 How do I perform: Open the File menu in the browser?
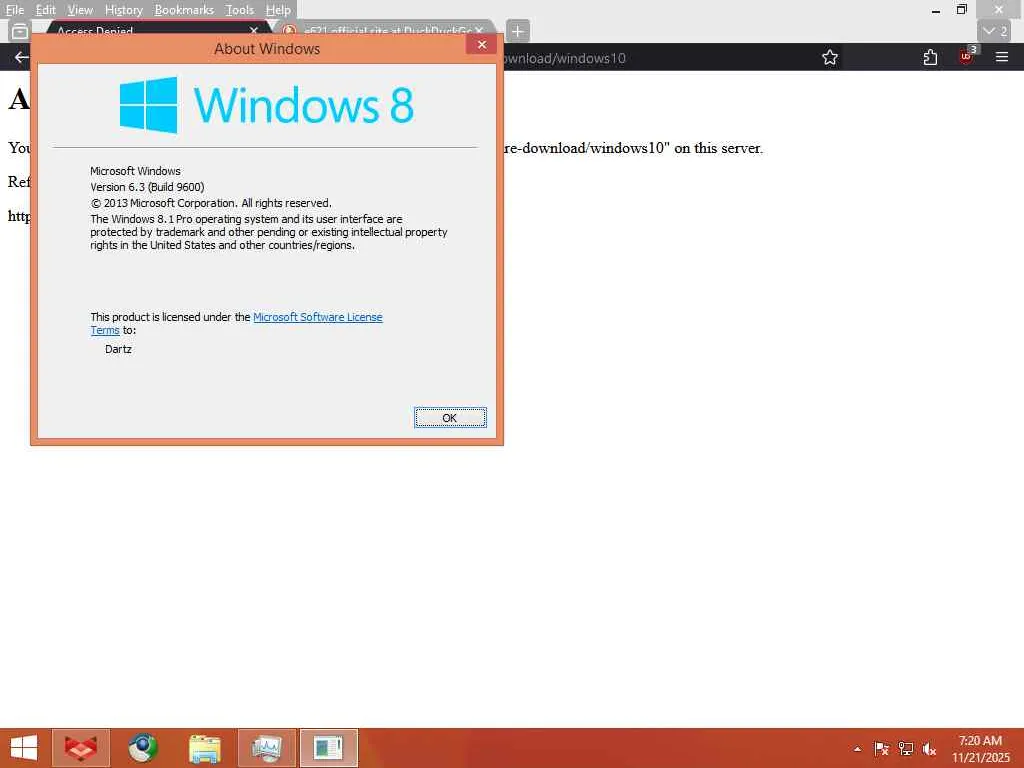pyautogui.click(x=14, y=10)
